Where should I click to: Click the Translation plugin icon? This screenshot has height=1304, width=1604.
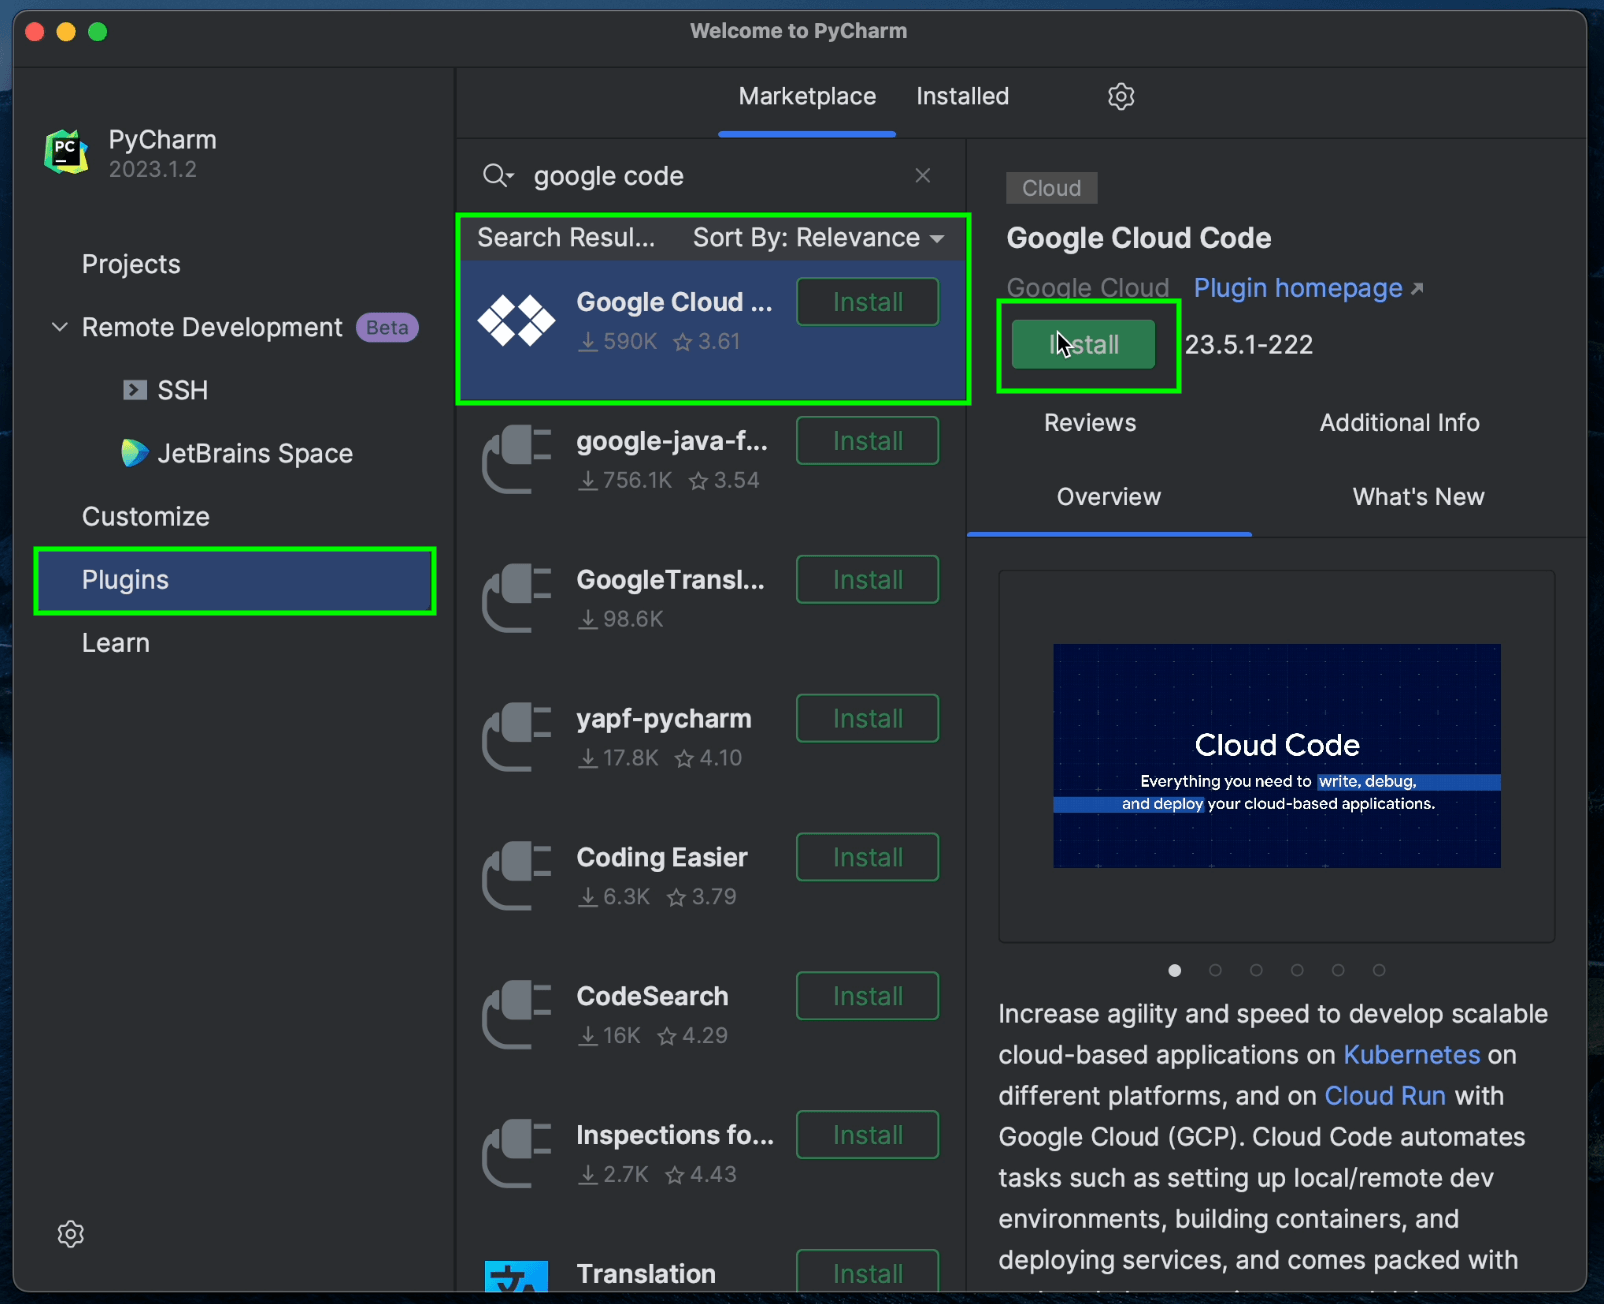[516, 1277]
